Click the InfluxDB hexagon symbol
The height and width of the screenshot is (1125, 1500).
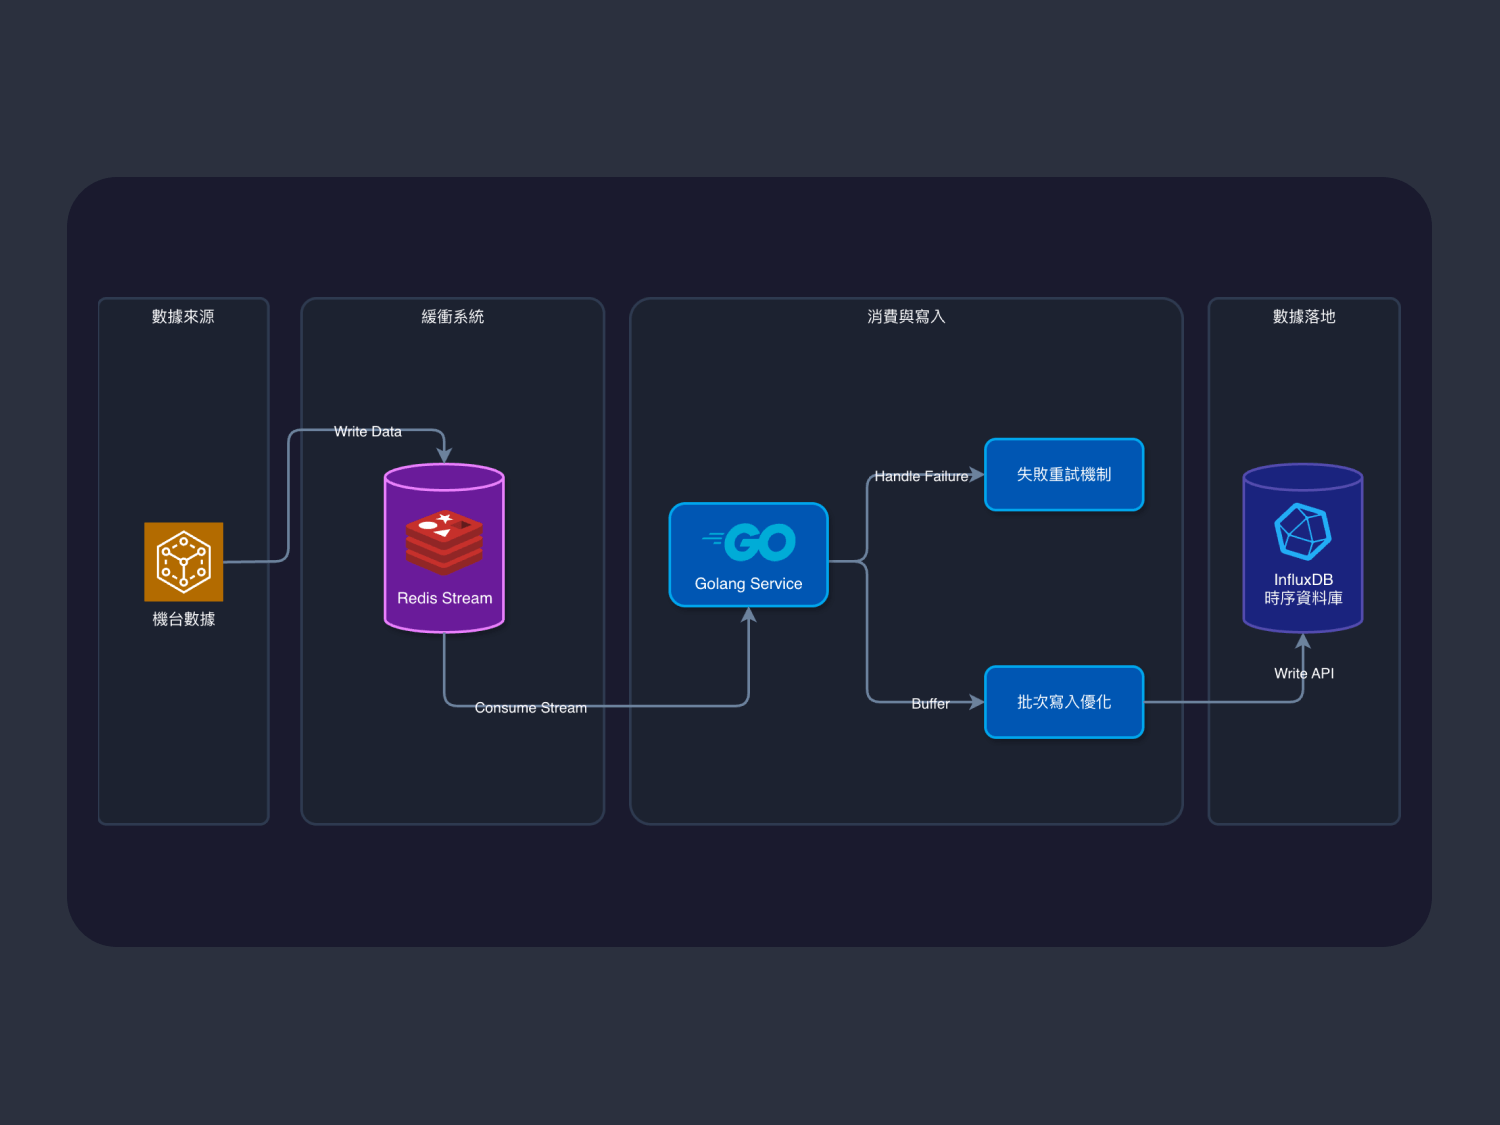pos(1302,532)
